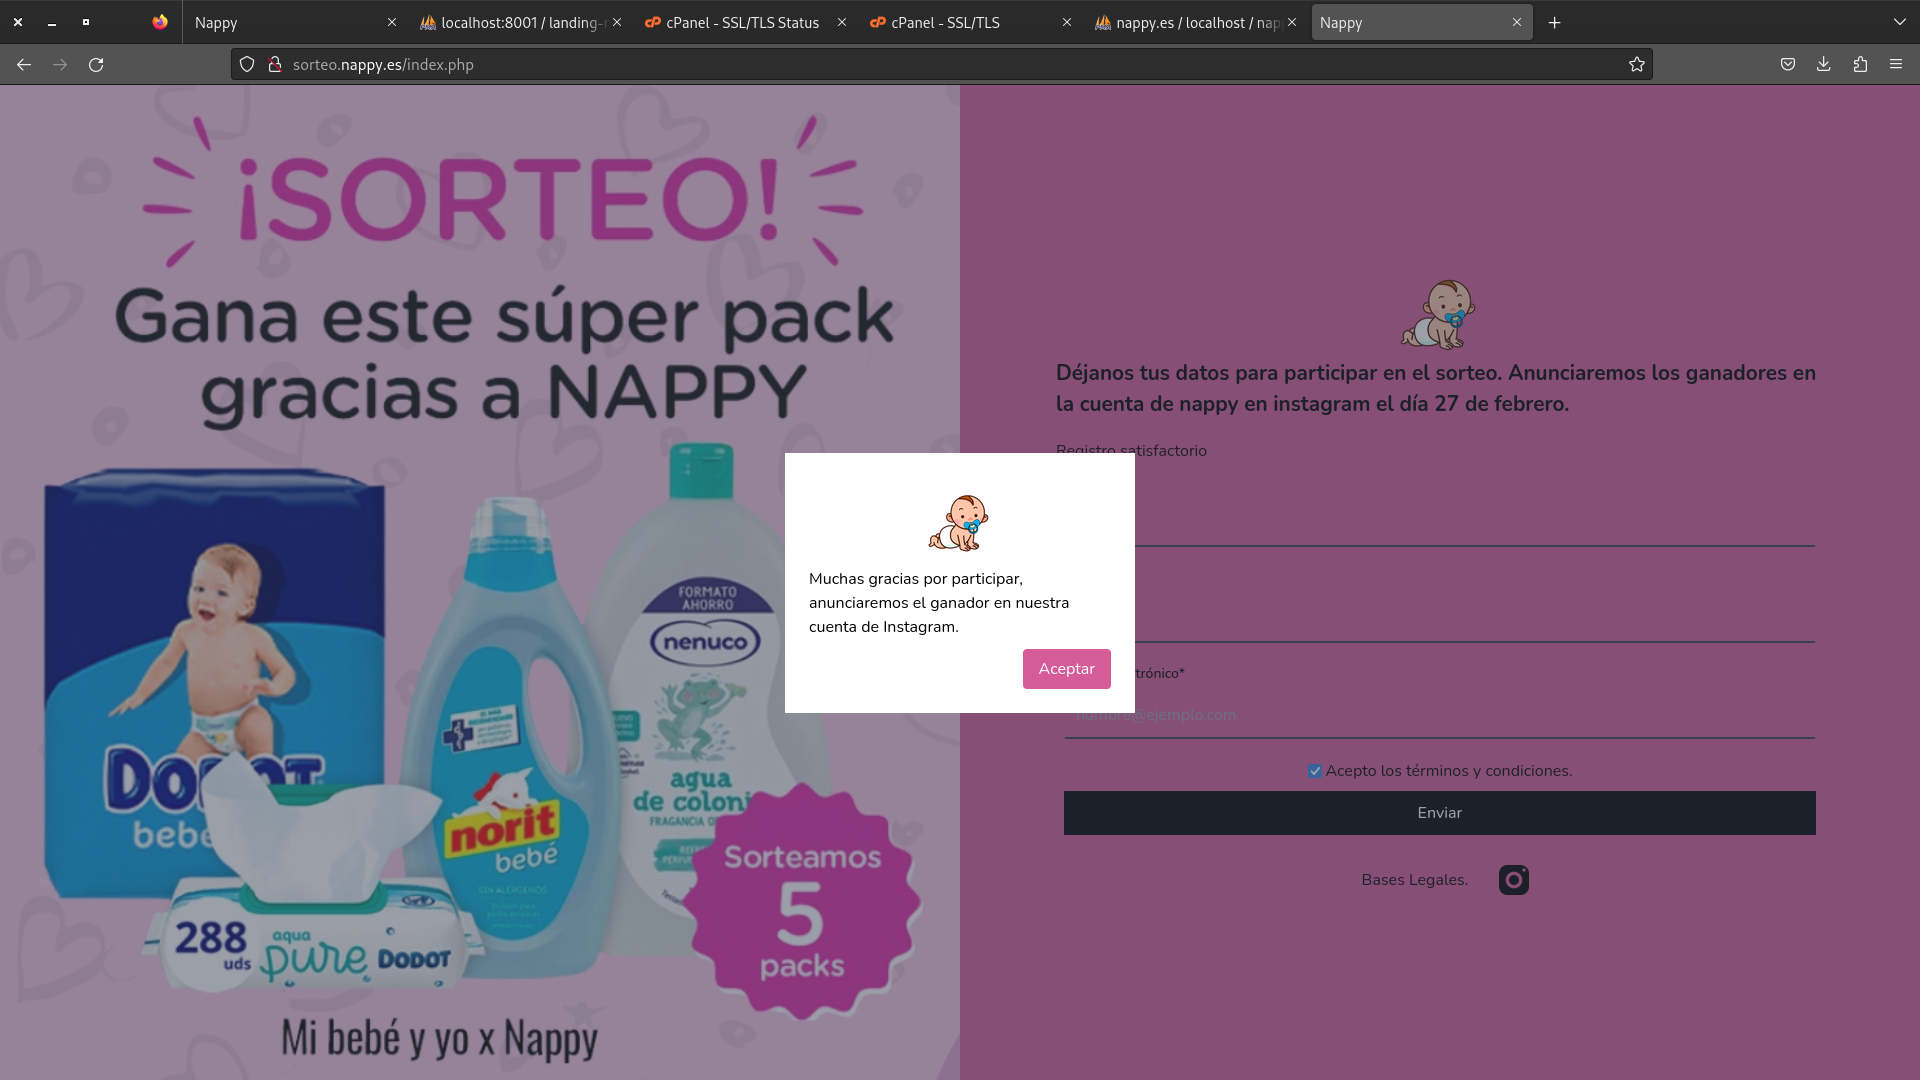The image size is (1920, 1080).
Task: Open a new browser tab
Action: [x=1554, y=22]
